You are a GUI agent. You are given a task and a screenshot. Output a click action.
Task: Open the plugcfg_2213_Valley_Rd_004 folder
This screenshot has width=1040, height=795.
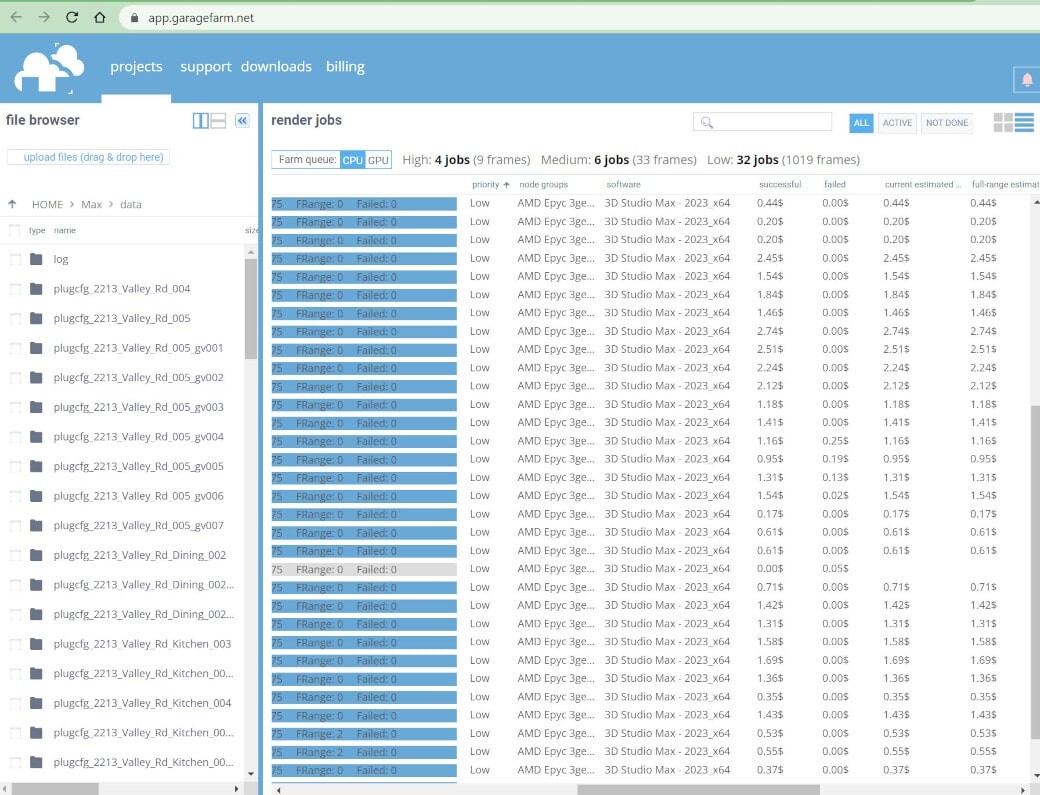(122, 289)
